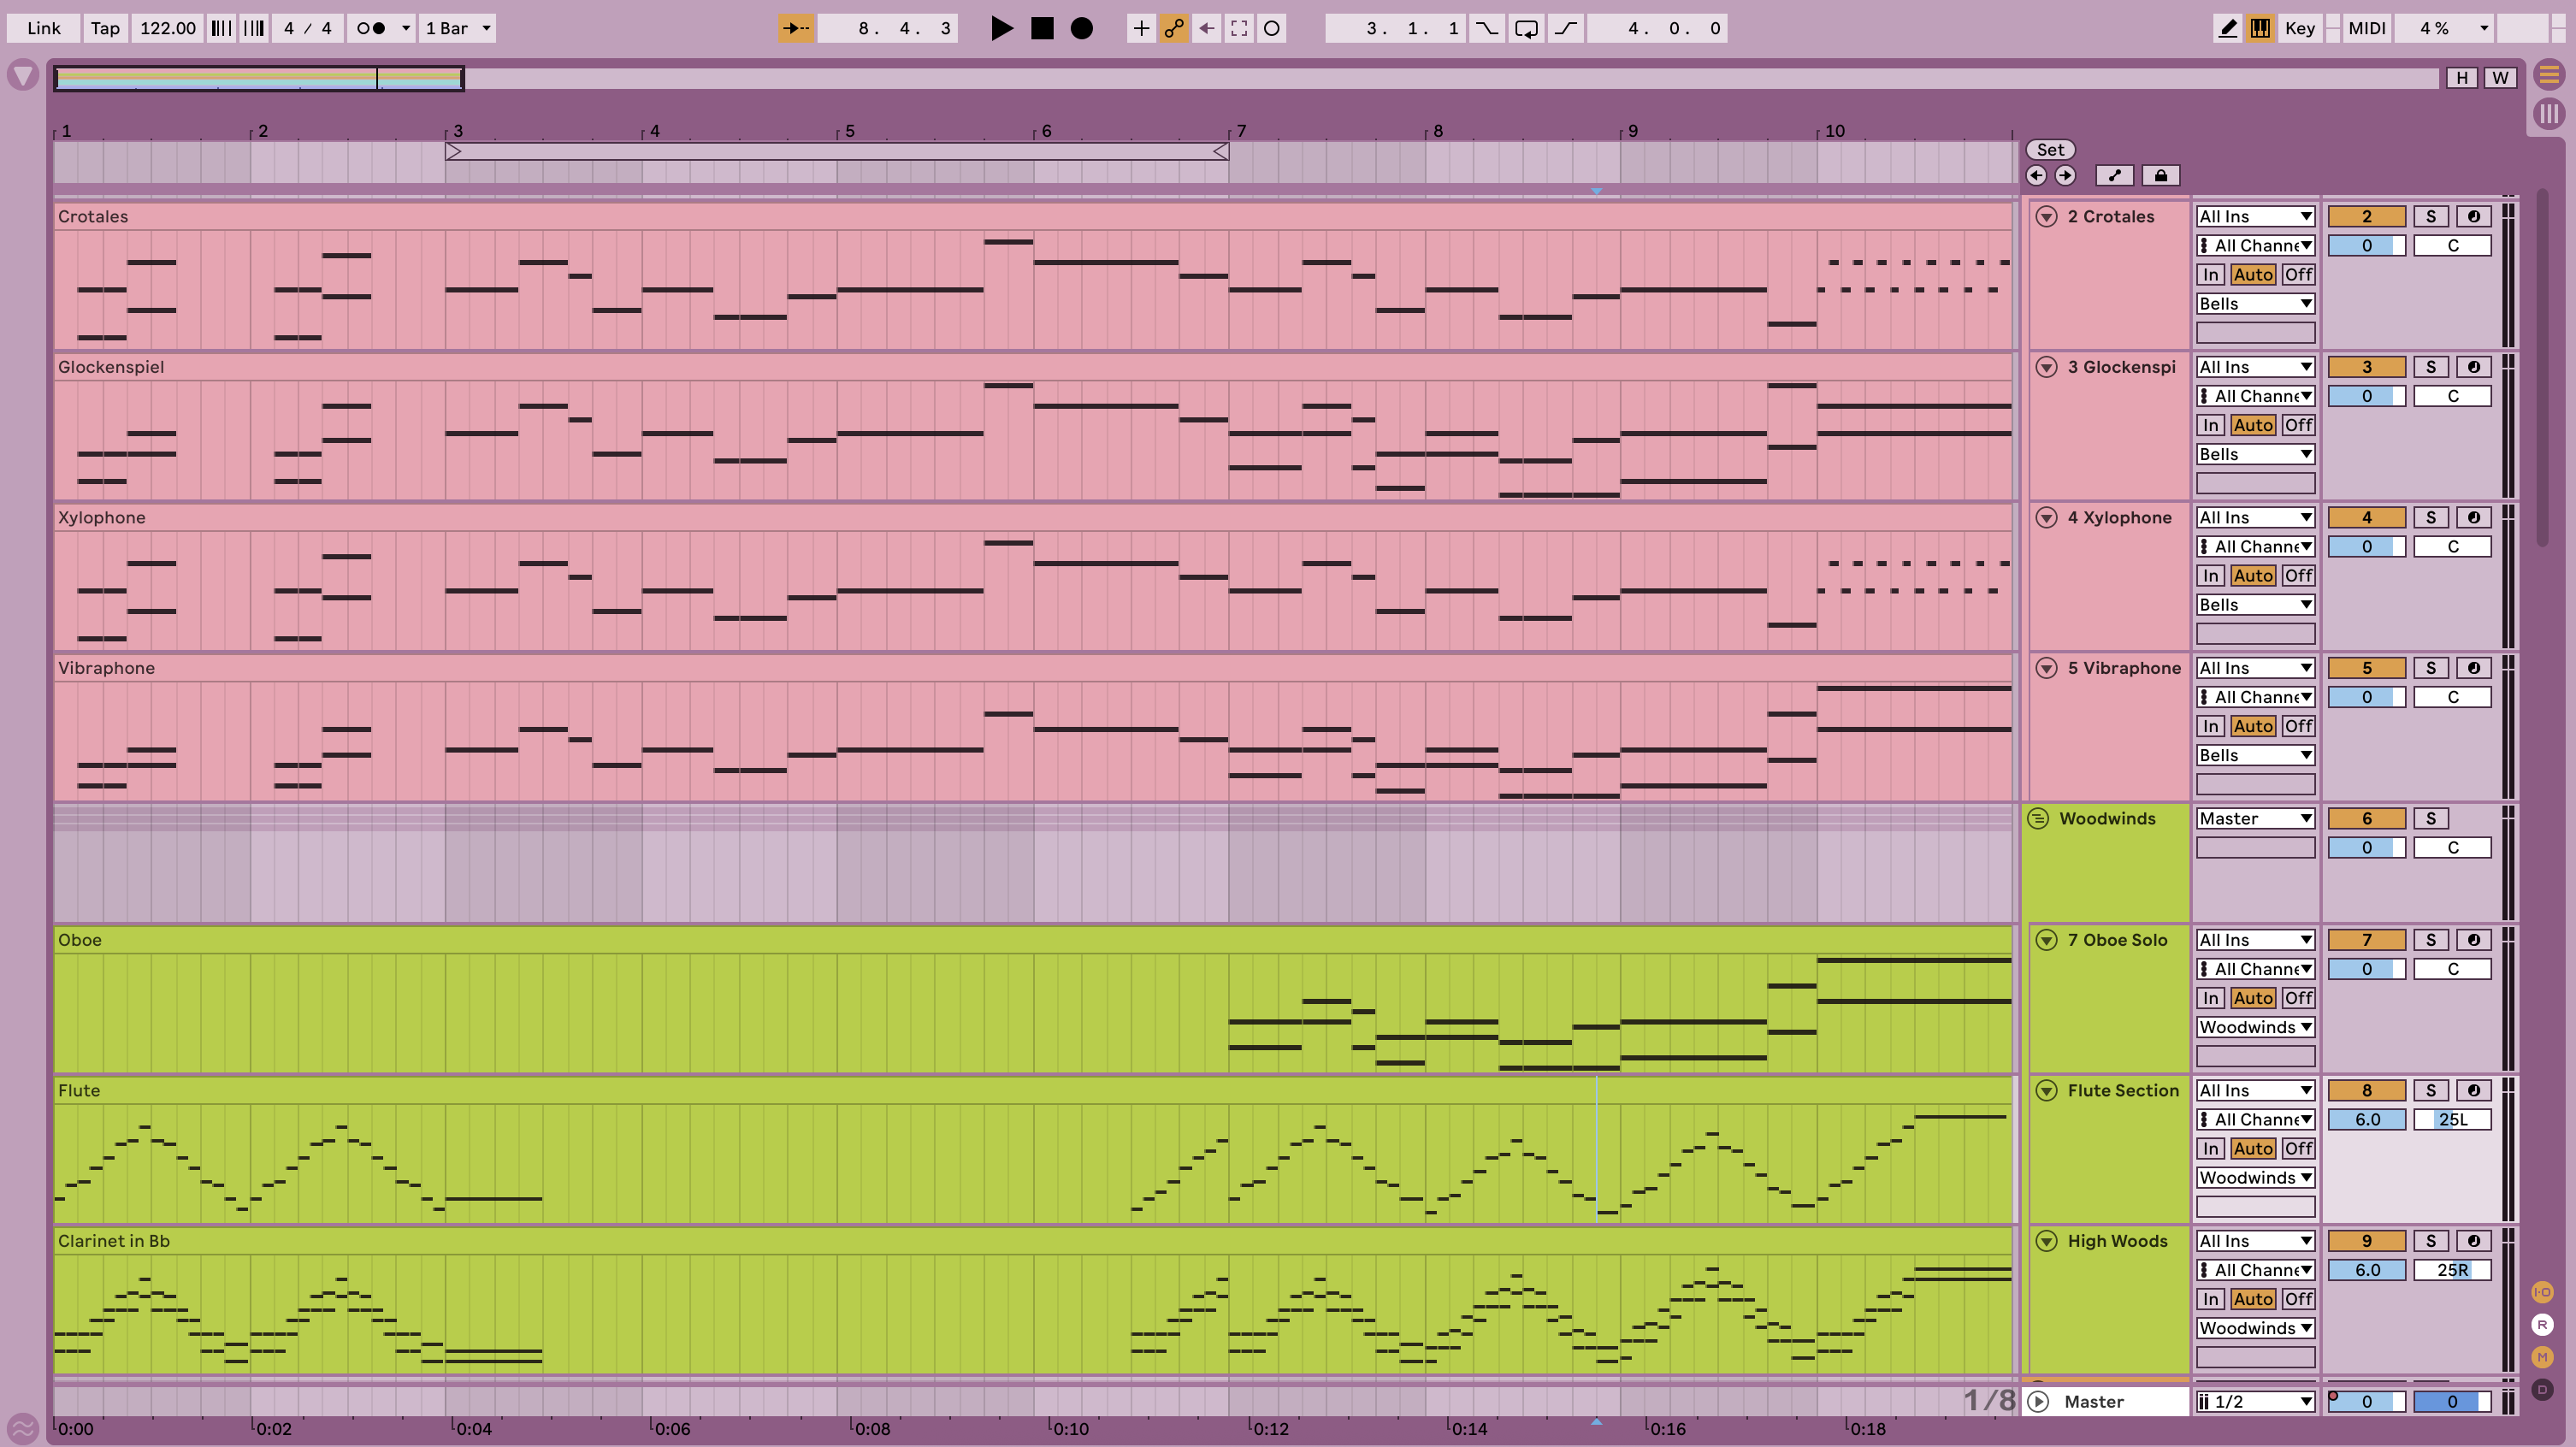
Task: Set Xylophone monitor to Off
Action: [2298, 575]
